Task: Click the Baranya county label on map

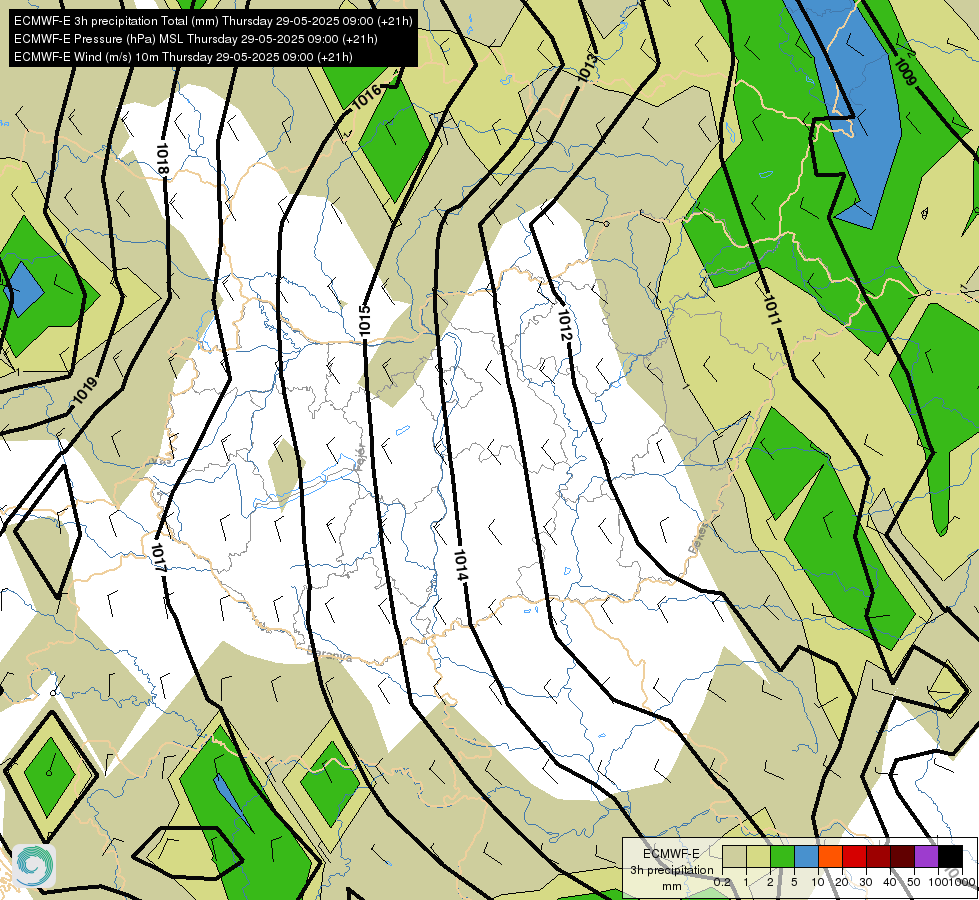Action: point(329,655)
